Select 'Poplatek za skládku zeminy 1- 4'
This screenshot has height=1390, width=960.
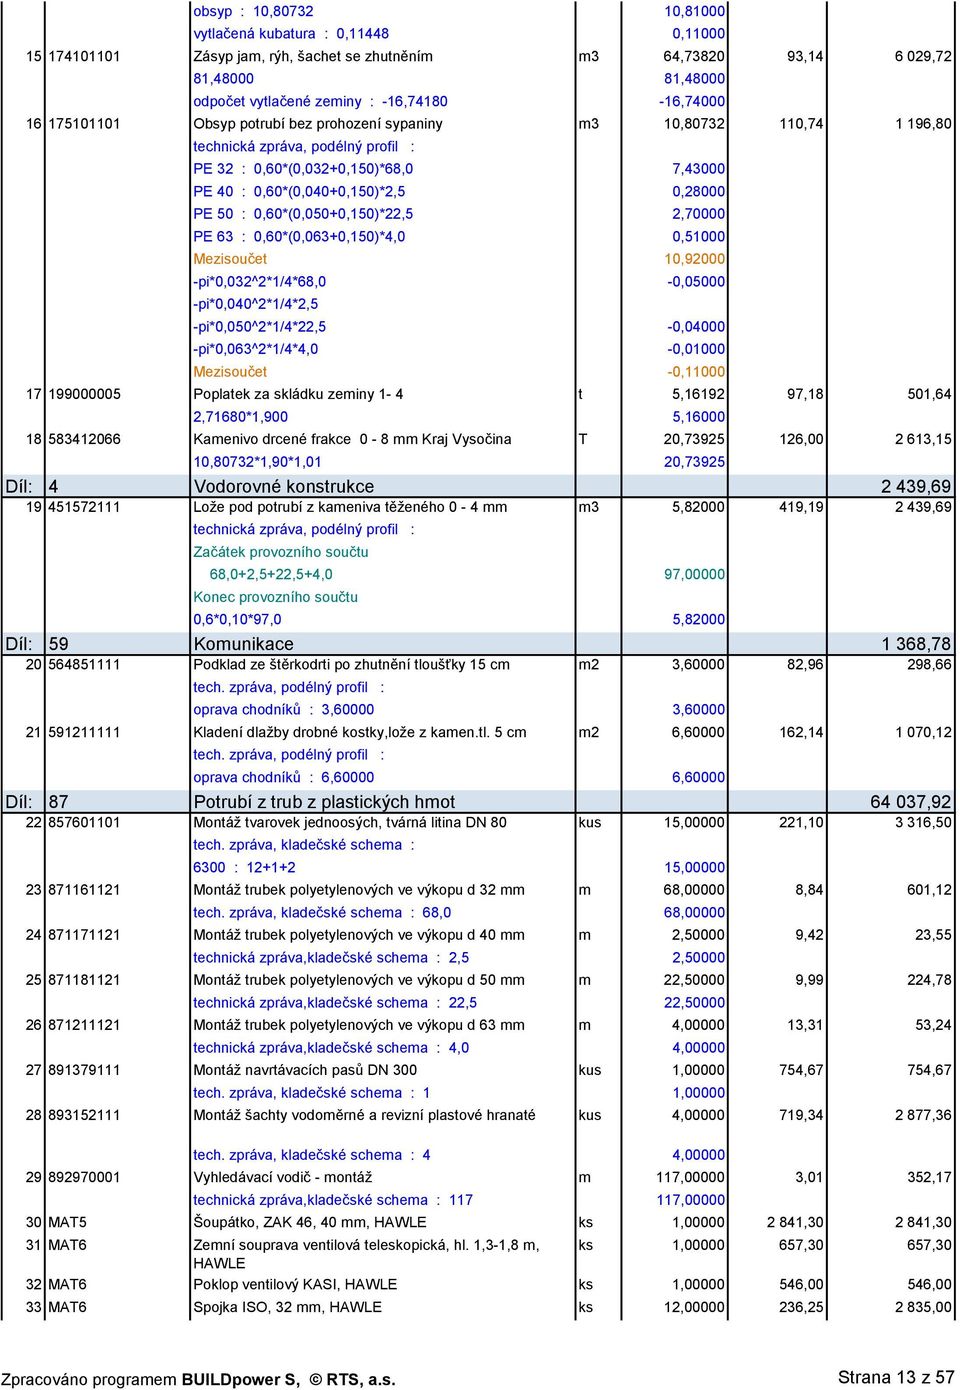click(298, 394)
